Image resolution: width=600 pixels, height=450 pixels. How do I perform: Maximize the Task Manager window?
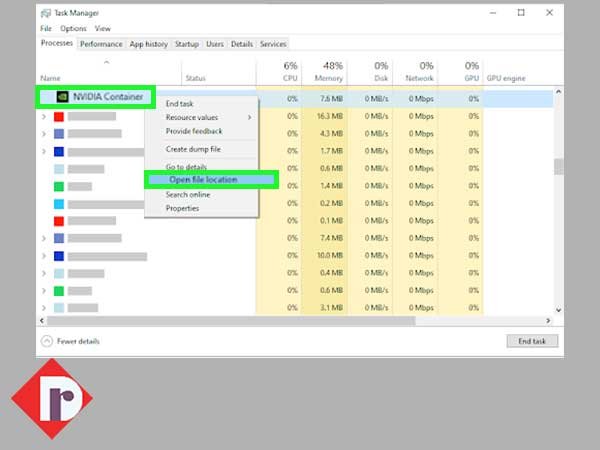tap(521, 13)
